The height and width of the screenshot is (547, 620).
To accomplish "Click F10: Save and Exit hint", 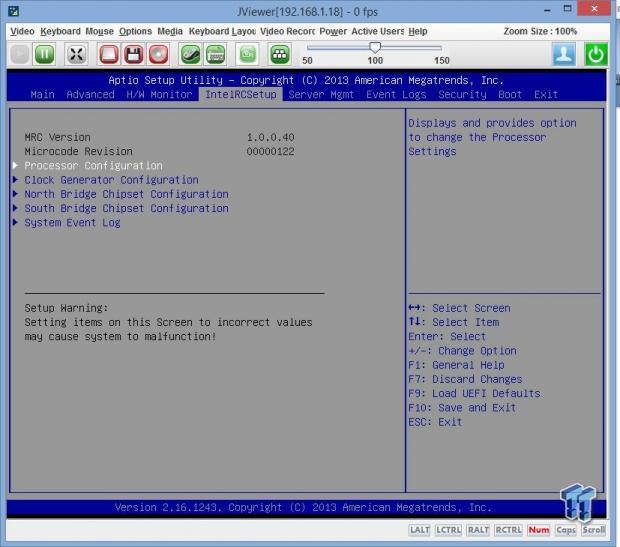I will 462,408.
